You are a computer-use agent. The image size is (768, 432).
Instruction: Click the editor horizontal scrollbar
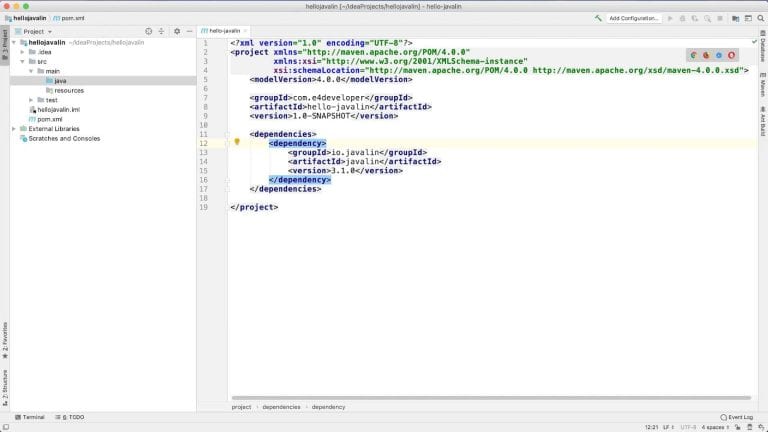coord(490,397)
